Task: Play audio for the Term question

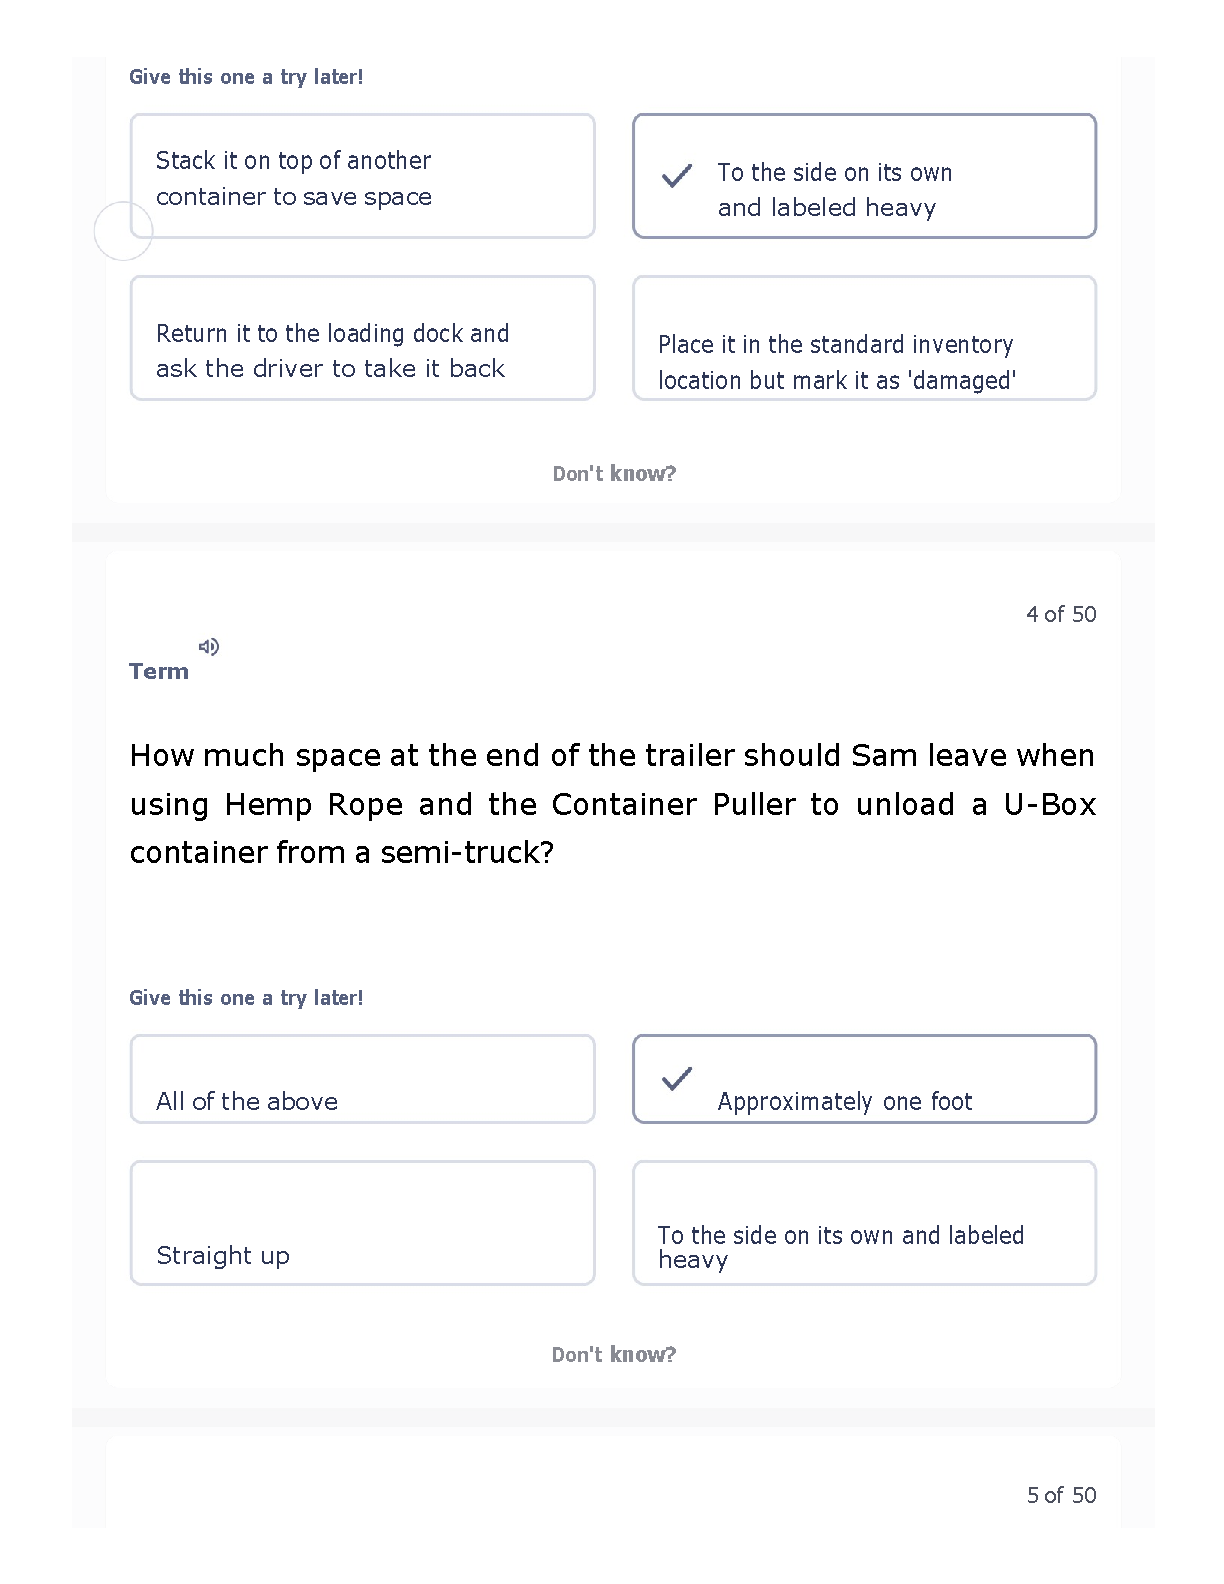Action: tap(209, 647)
